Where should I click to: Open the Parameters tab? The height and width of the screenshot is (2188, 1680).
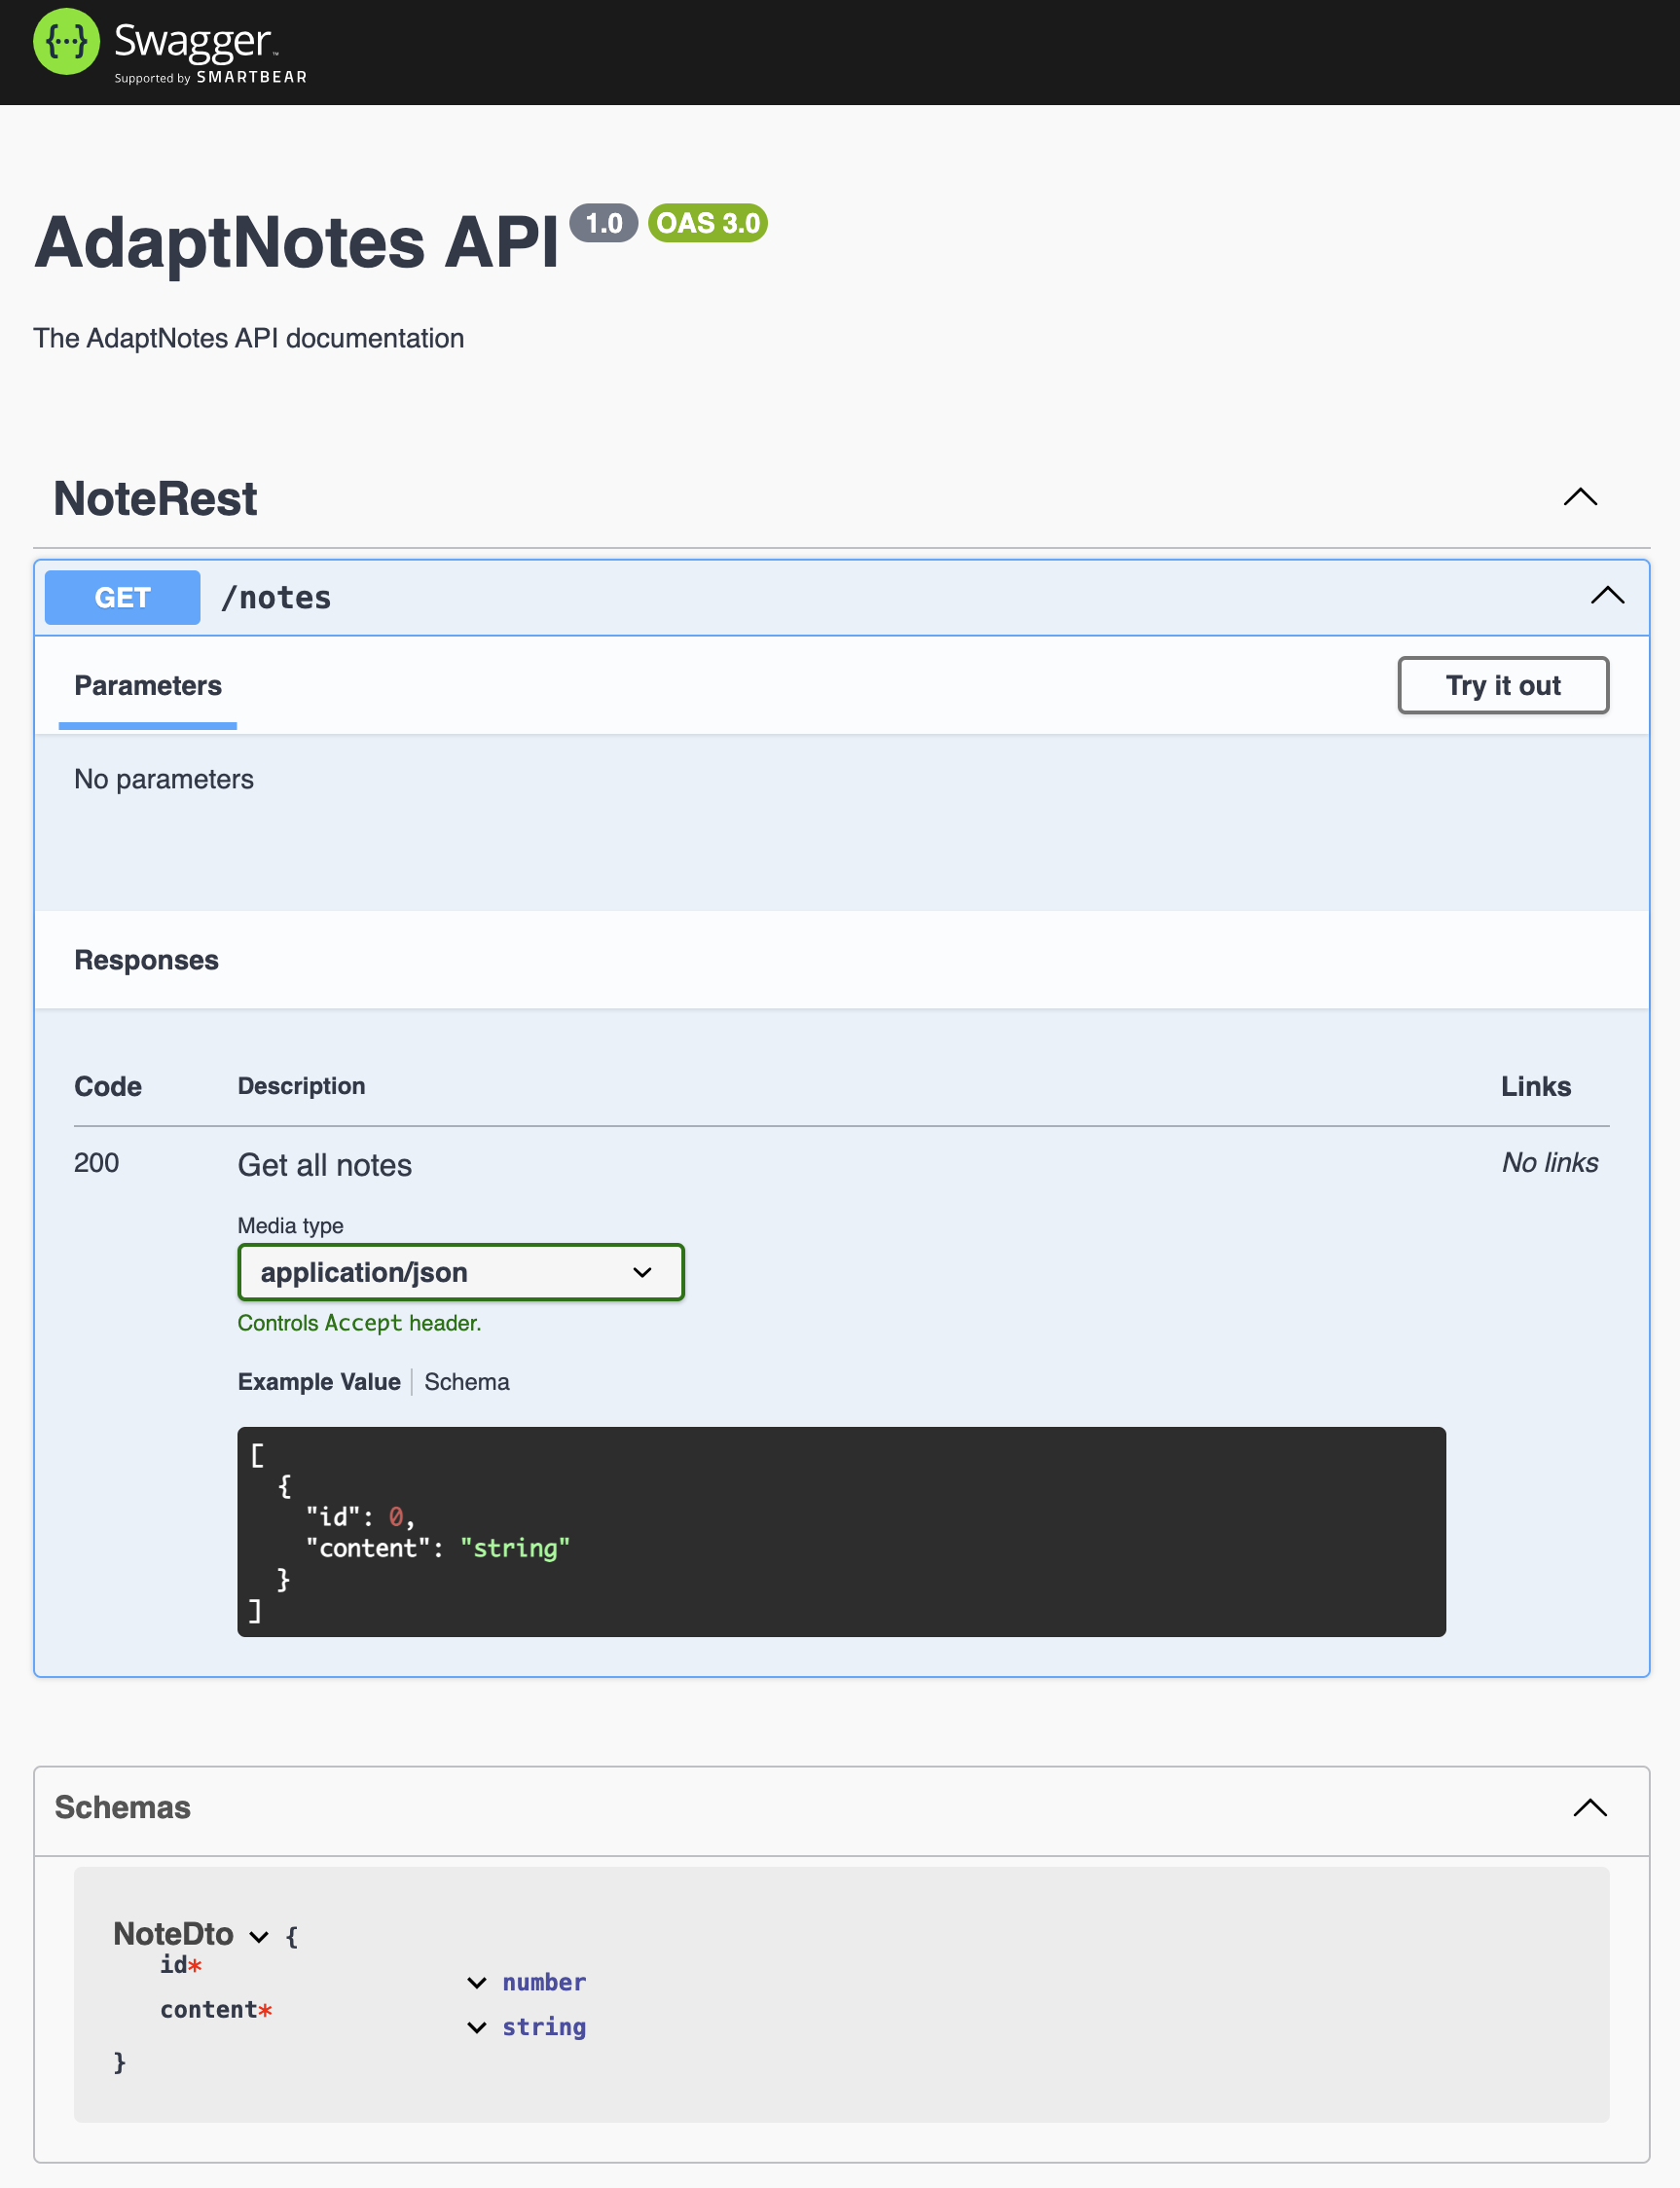(x=147, y=685)
